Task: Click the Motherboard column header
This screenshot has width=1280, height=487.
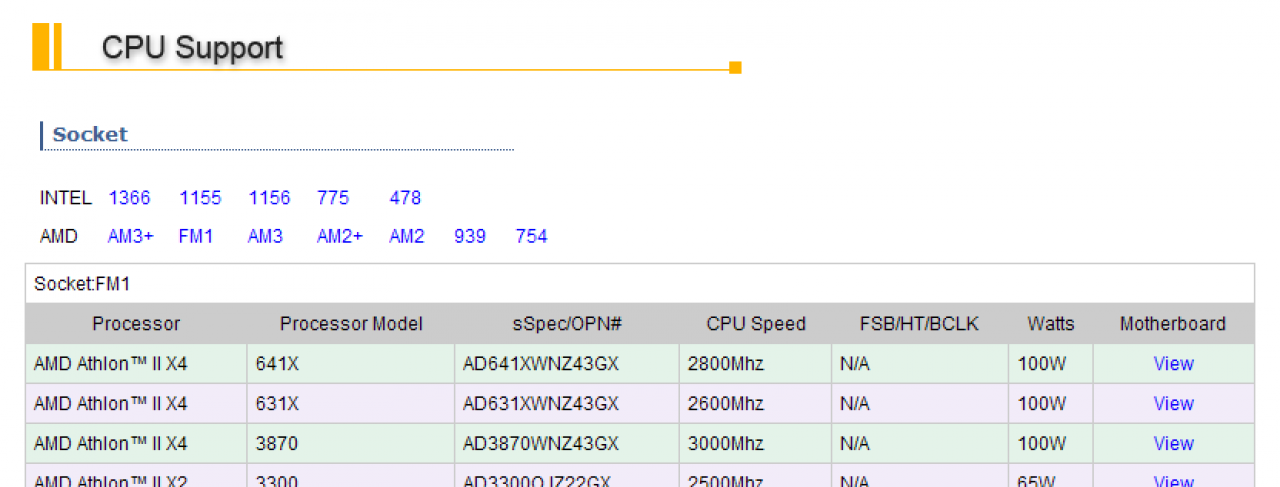Action: pyautogui.click(x=1173, y=324)
